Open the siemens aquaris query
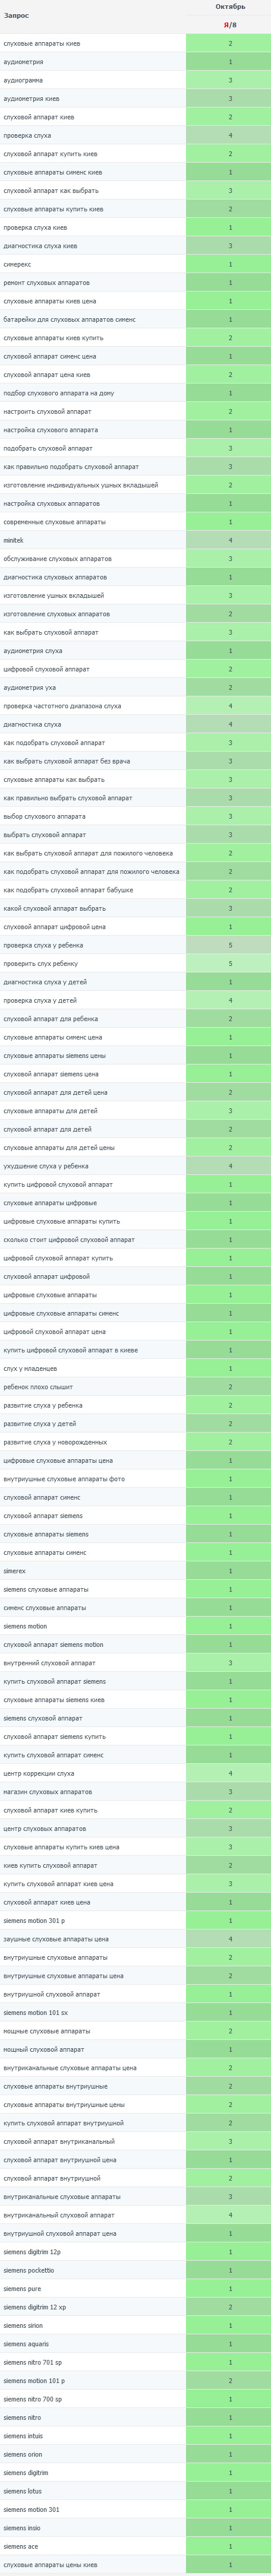271x2576 pixels. click(x=26, y=2343)
